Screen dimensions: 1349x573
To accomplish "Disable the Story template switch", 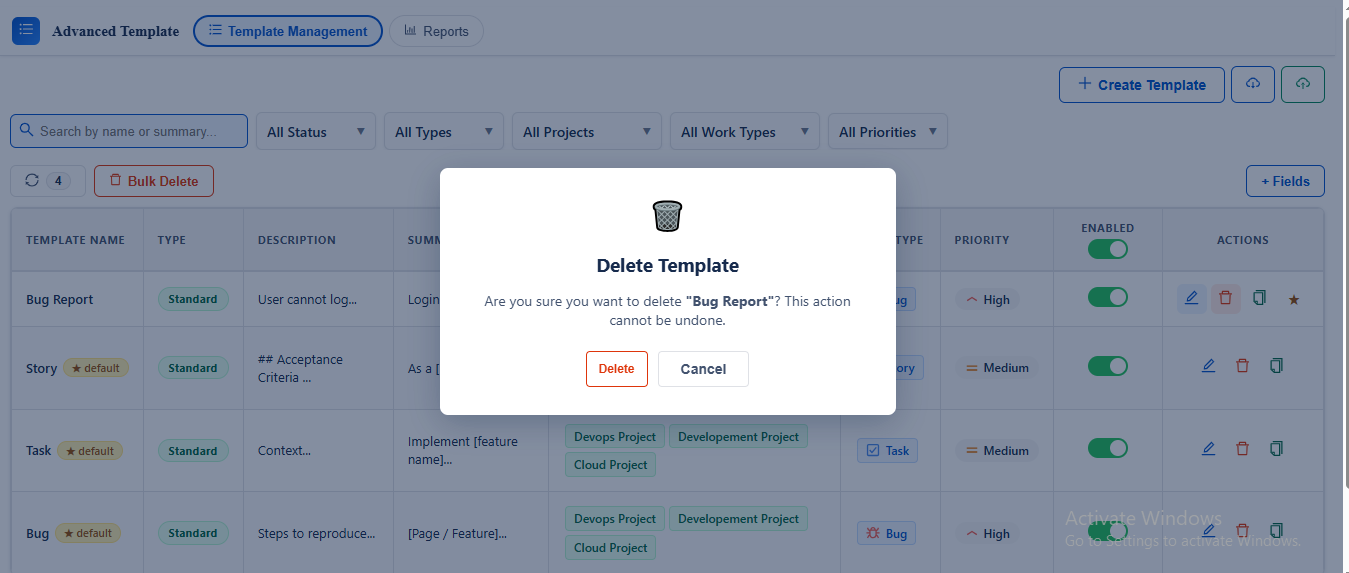I will tap(1108, 366).
